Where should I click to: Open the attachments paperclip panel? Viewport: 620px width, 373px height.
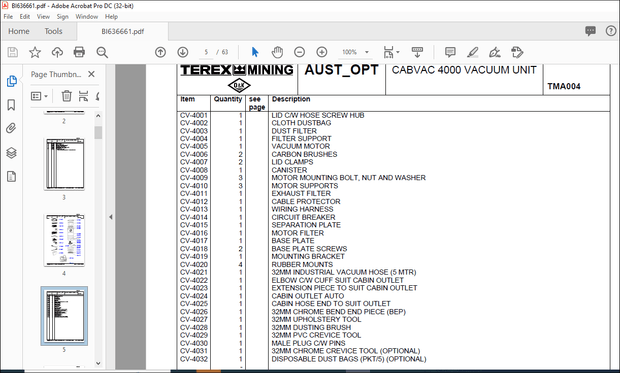[x=11, y=129]
